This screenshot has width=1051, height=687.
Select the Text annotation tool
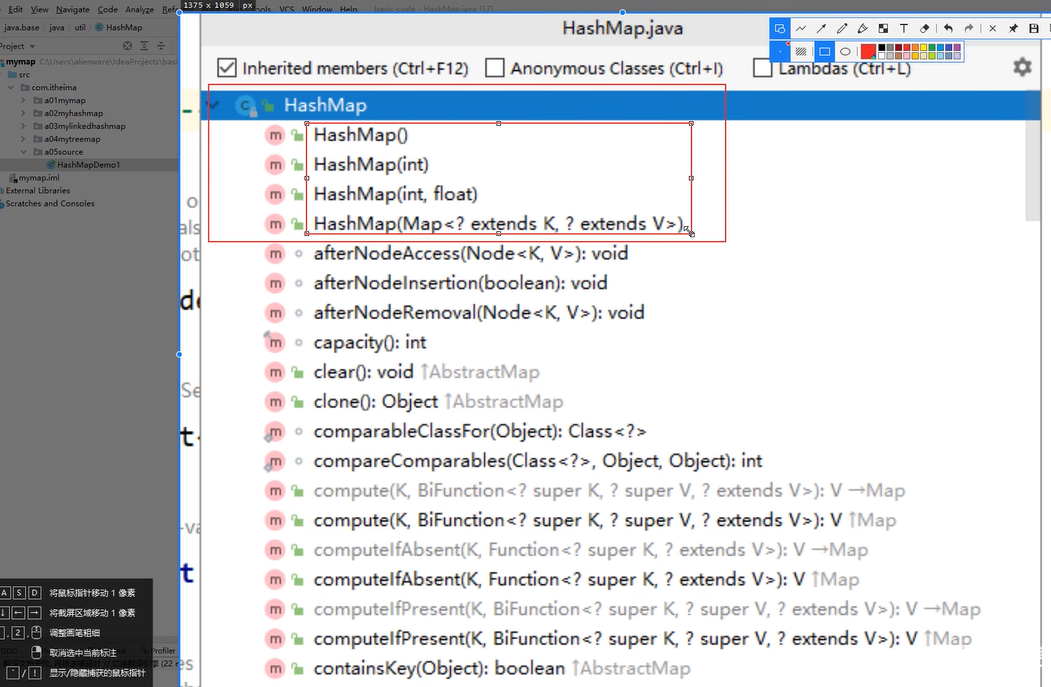[903, 28]
